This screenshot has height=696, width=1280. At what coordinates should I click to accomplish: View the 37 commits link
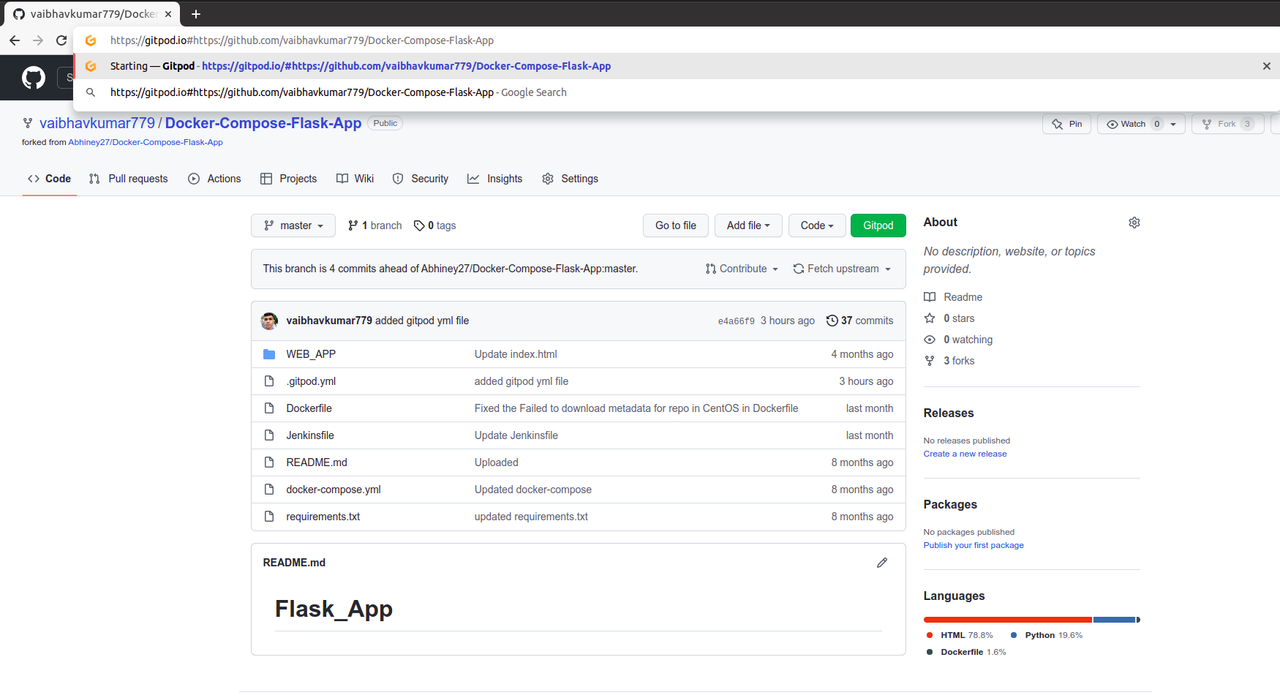pos(860,321)
